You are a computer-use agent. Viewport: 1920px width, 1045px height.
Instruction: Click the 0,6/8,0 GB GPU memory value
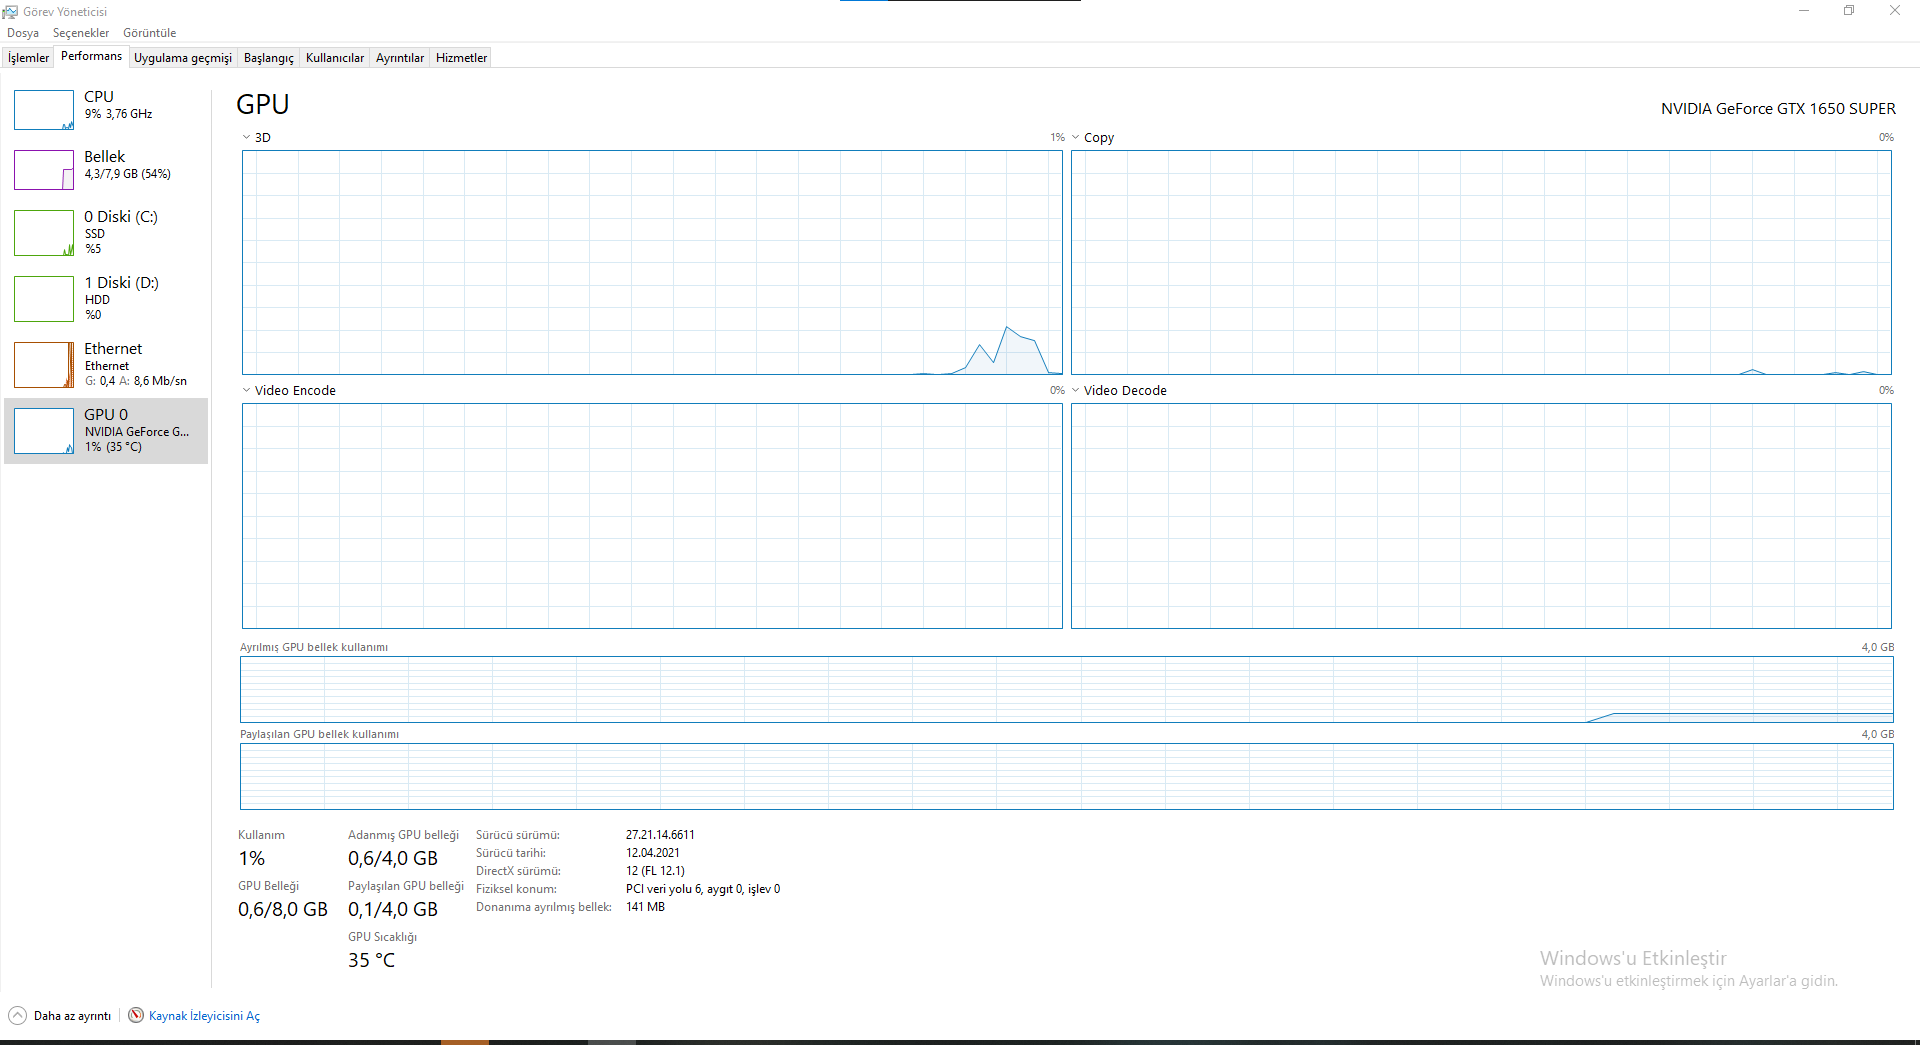pyautogui.click(x=283, y=909)
